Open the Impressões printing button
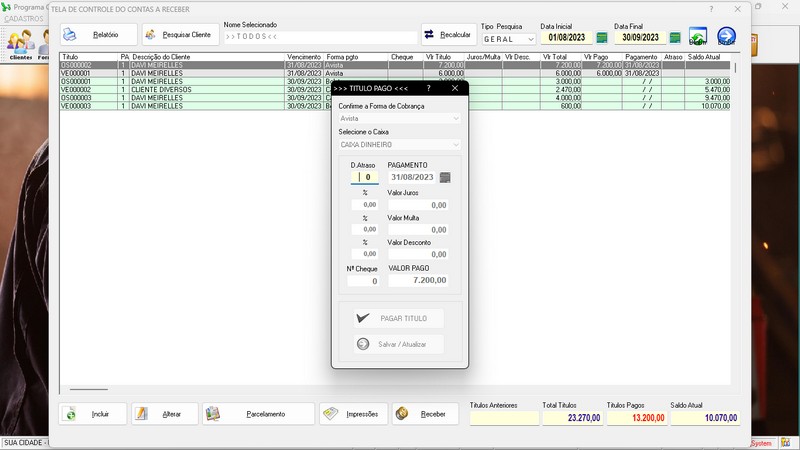Viewport: 800px width, 450px height. (354, 414)
